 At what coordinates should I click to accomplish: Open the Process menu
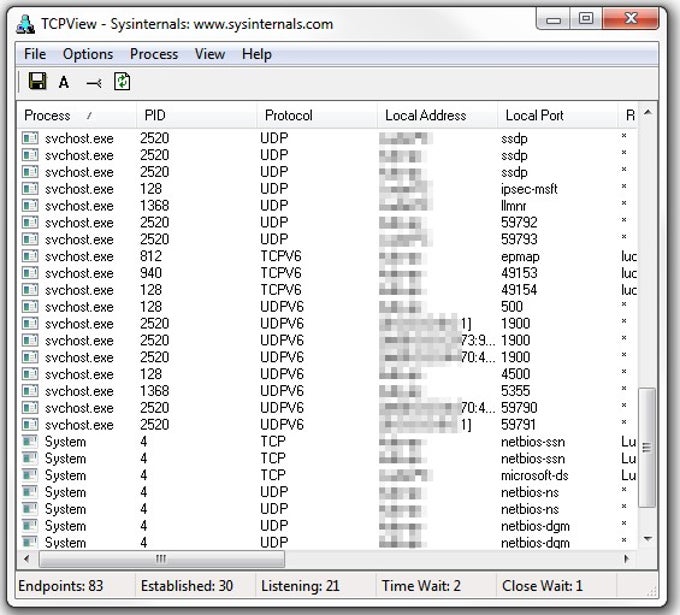click(154, 54)
